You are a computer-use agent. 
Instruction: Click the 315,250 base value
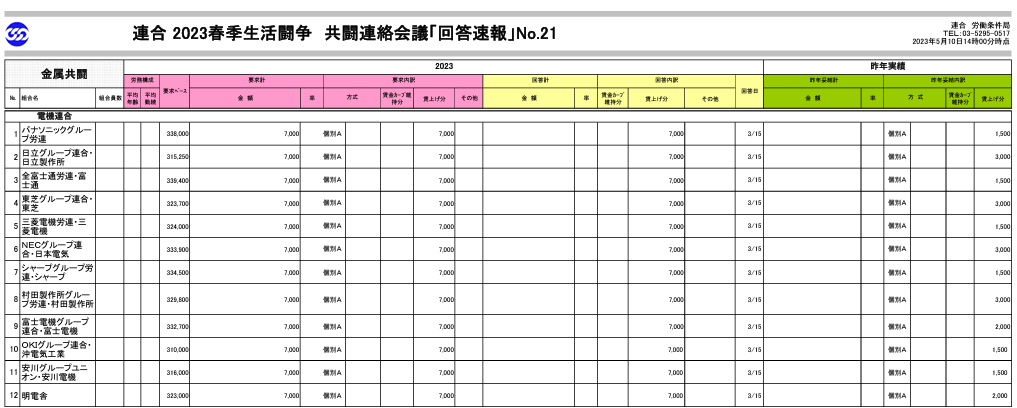[178, 156]
